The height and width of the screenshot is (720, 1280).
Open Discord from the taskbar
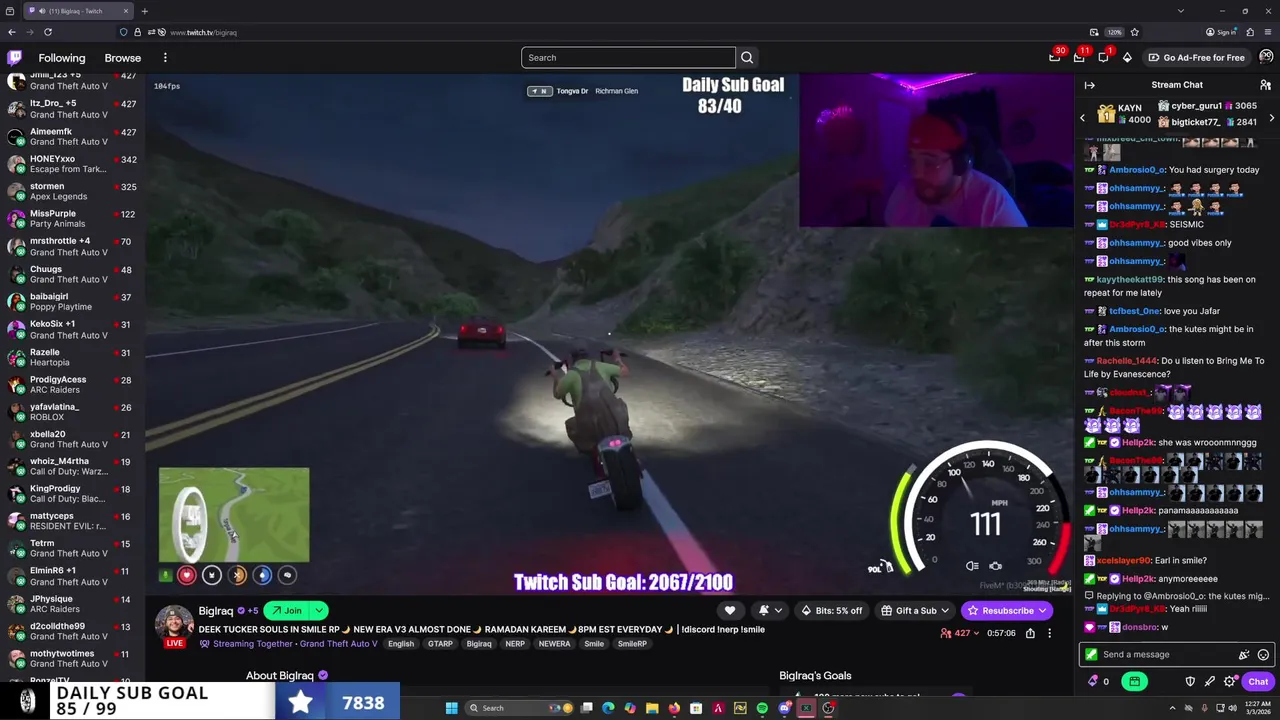click(784, 708)
